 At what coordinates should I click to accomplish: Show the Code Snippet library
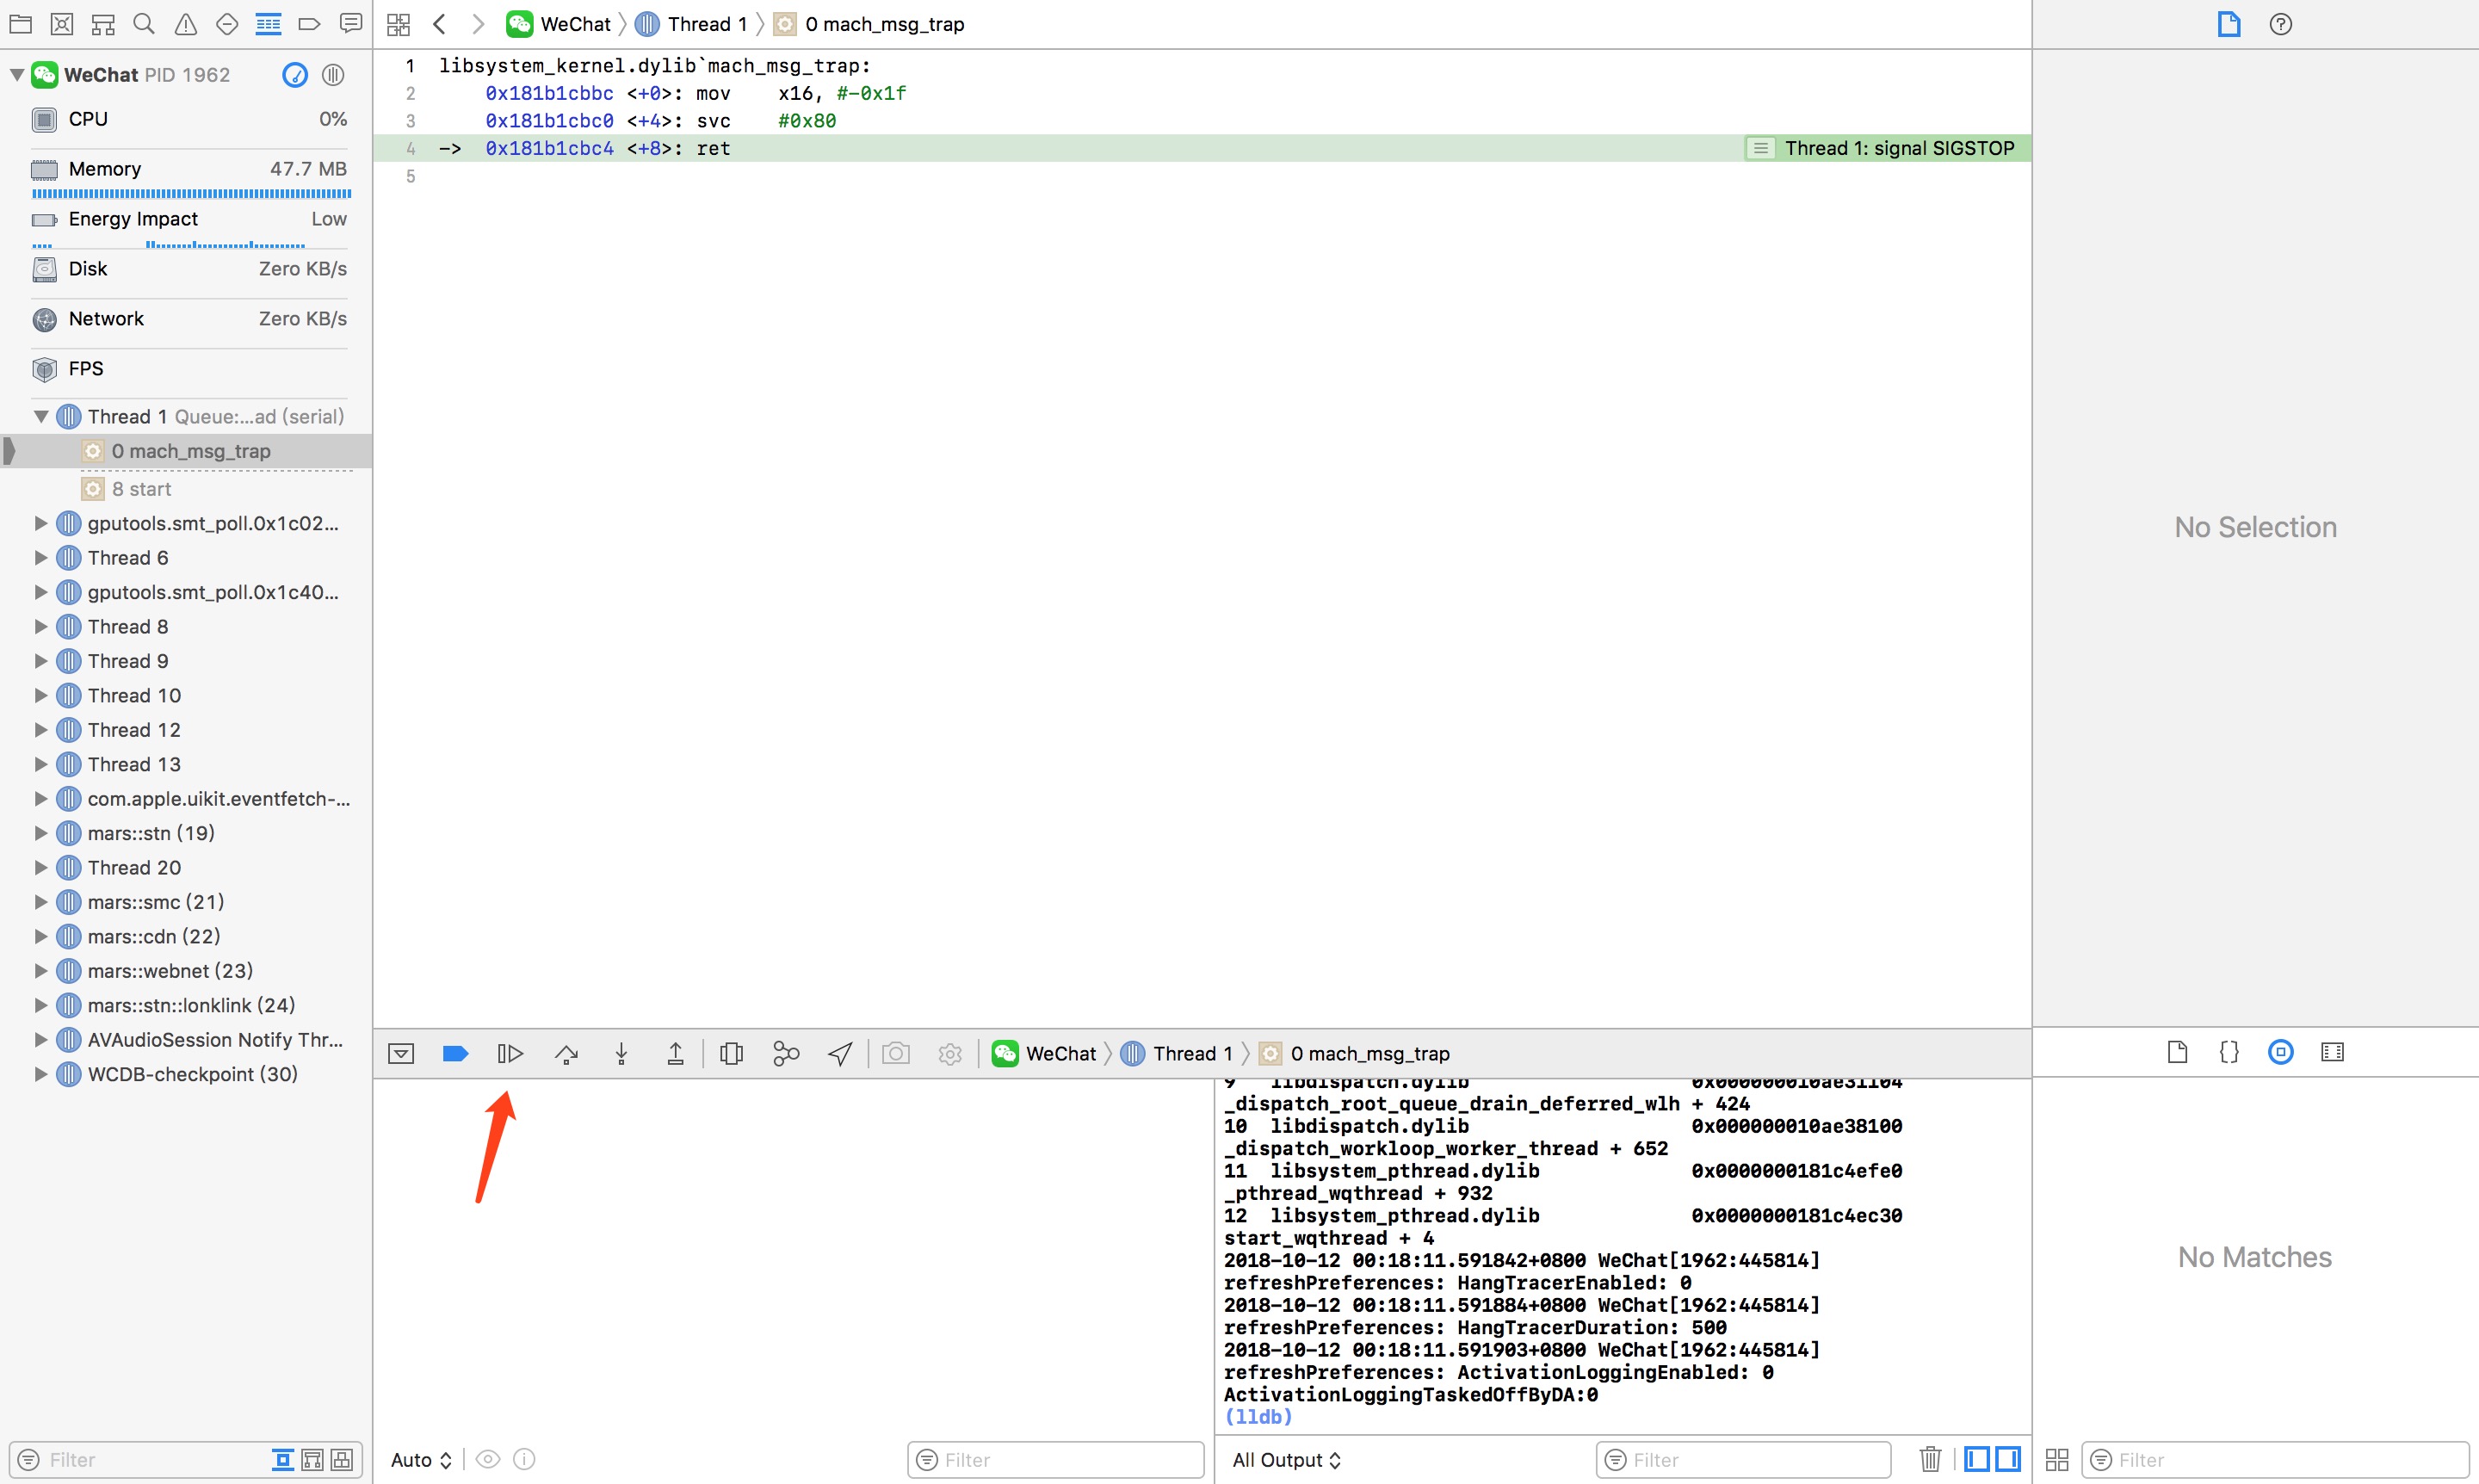coord(2229,1052)
